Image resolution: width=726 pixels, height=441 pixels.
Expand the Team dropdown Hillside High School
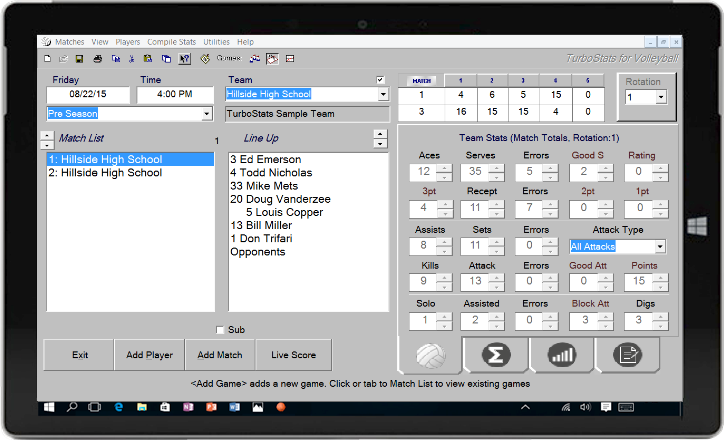point(383,94)
